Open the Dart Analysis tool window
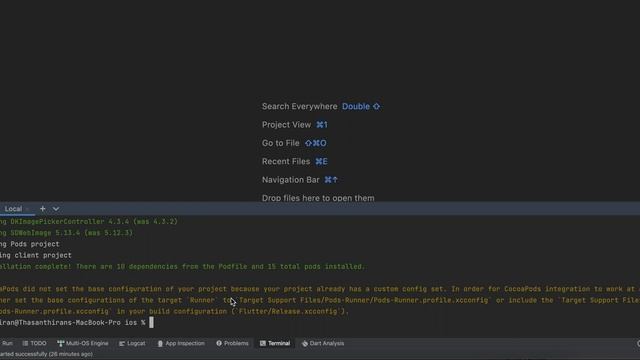The width and height of the screenshot is (640, 360). [x=323, y=343]
